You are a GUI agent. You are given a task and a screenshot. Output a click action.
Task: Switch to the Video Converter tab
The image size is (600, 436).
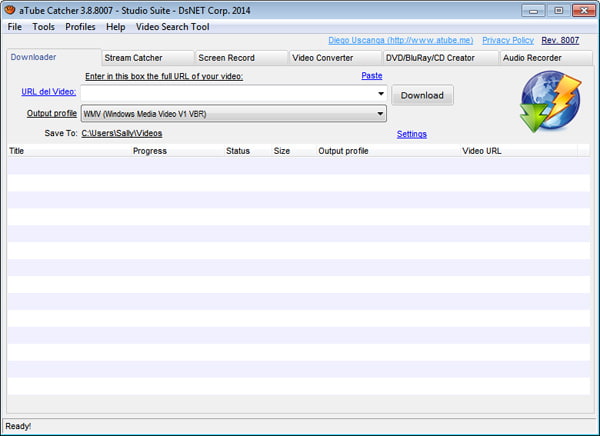tap(335, 58)
